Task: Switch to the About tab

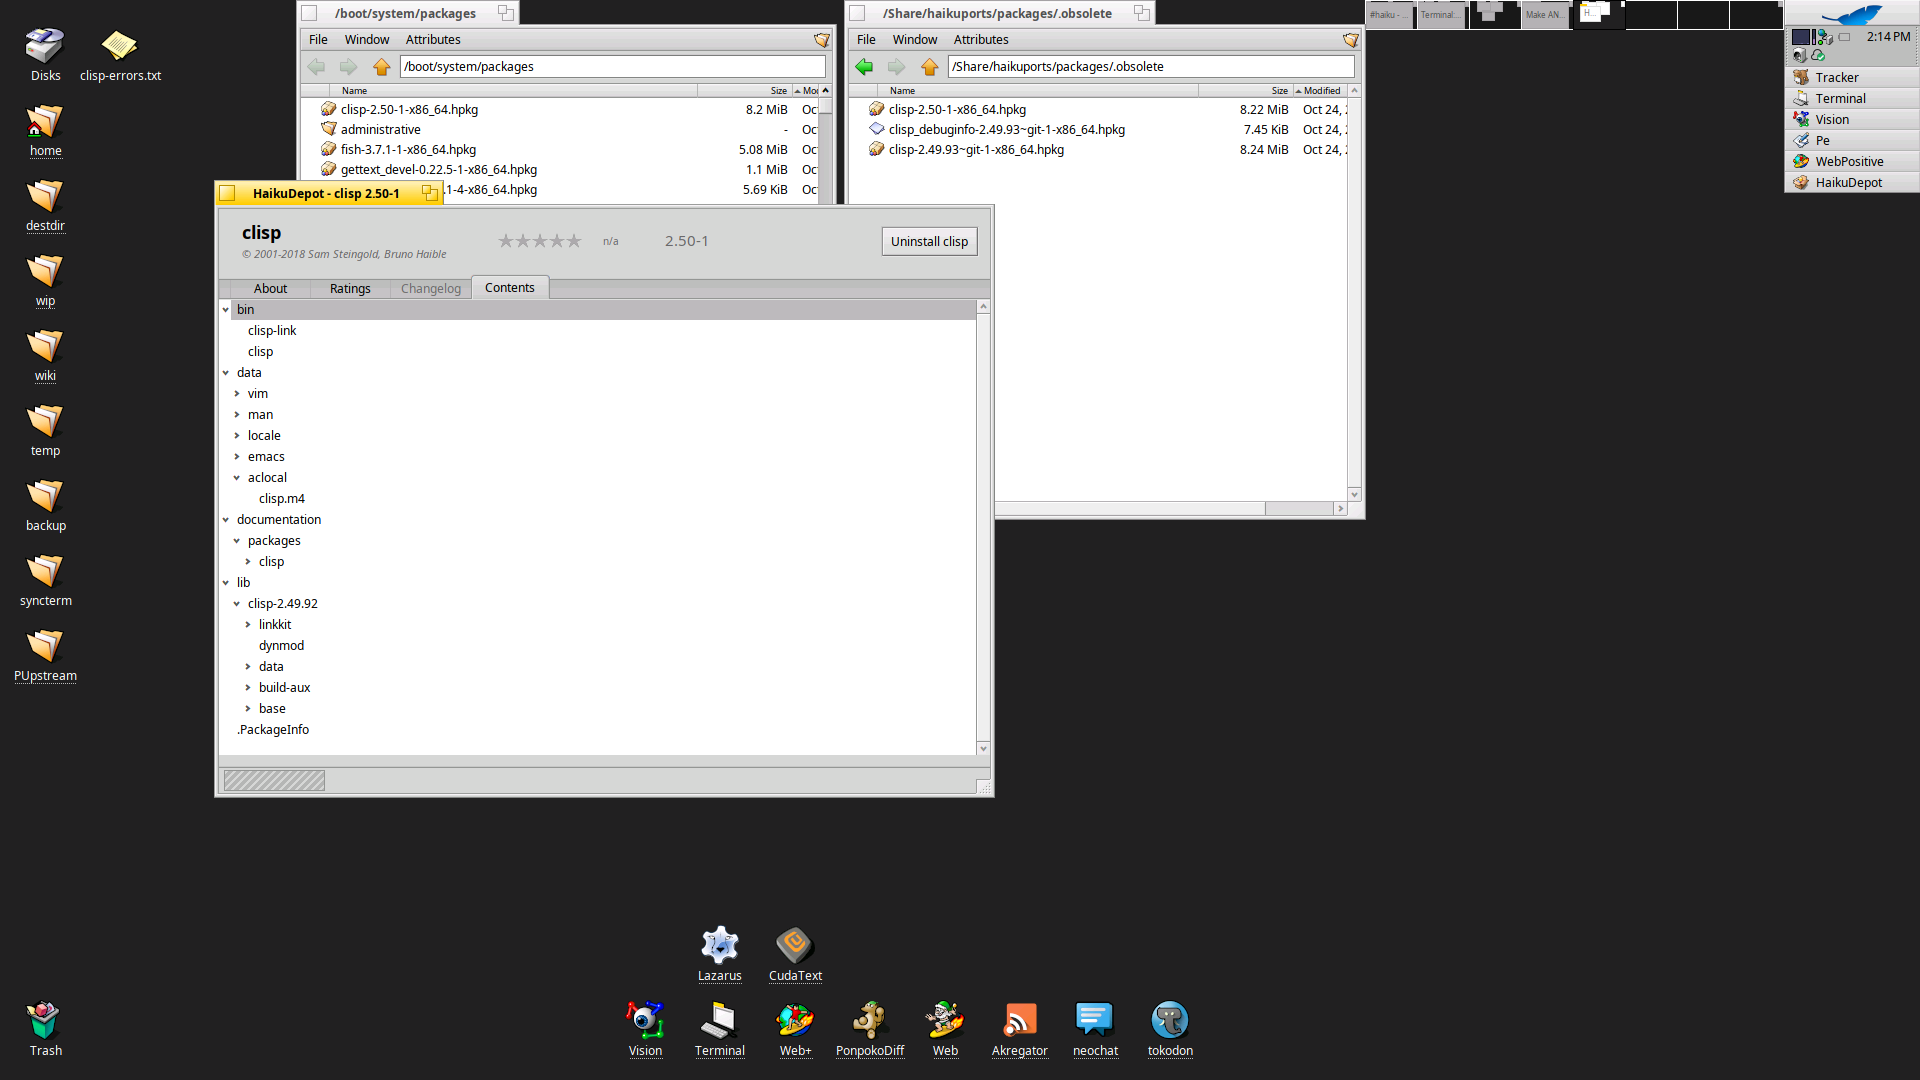Action: 270,289
